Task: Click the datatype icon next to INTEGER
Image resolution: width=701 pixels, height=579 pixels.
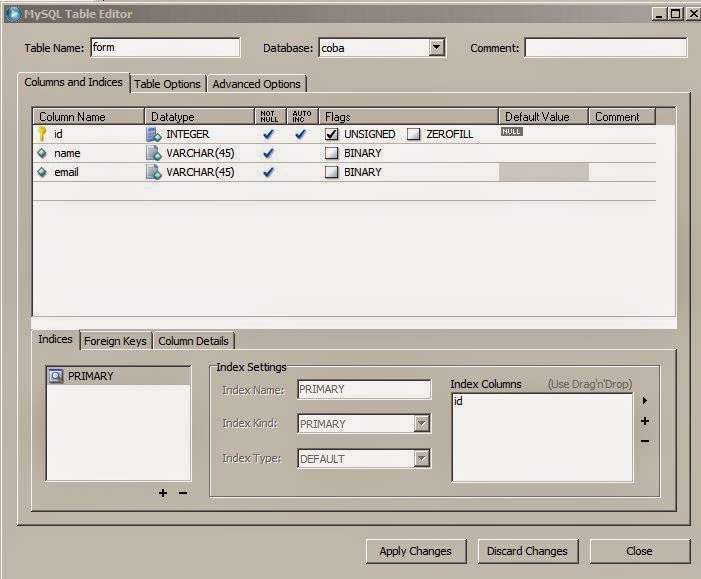Action: coord(153,134)
